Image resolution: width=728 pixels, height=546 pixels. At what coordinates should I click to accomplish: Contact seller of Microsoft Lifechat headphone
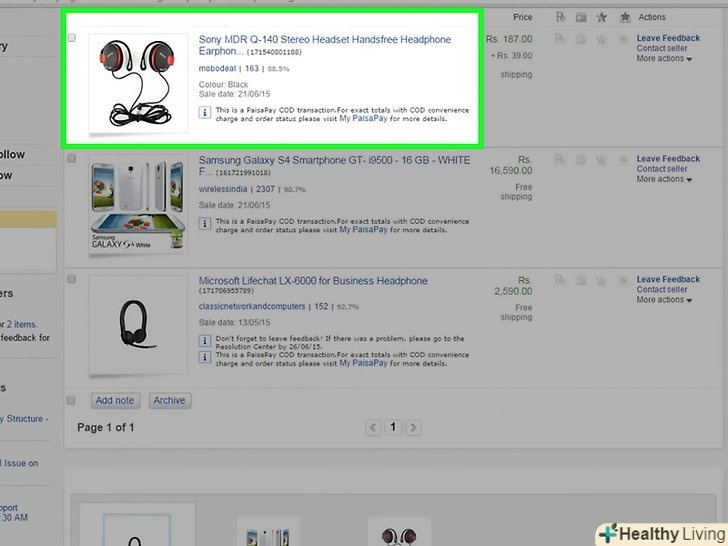tap(662, 290)
